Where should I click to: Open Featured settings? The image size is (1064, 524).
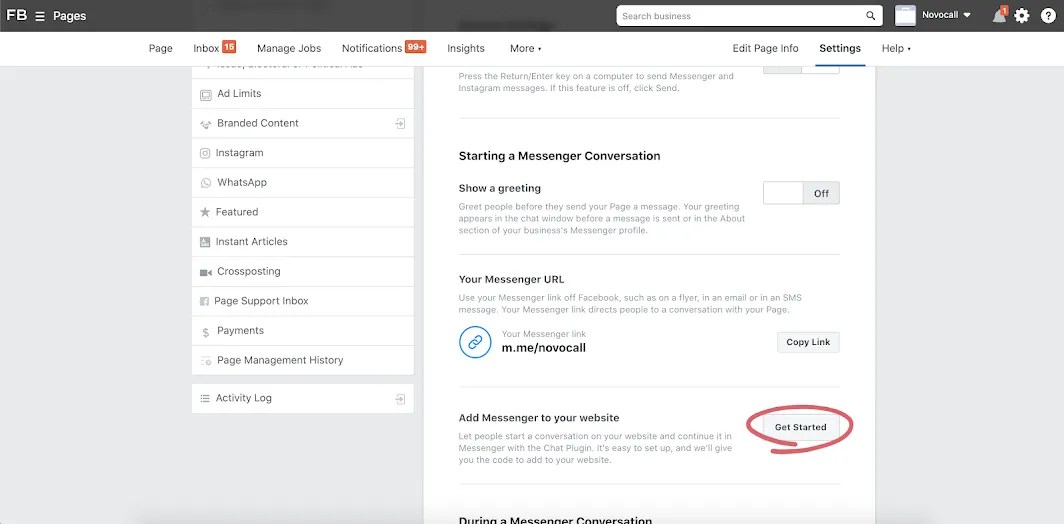(303, 212)
